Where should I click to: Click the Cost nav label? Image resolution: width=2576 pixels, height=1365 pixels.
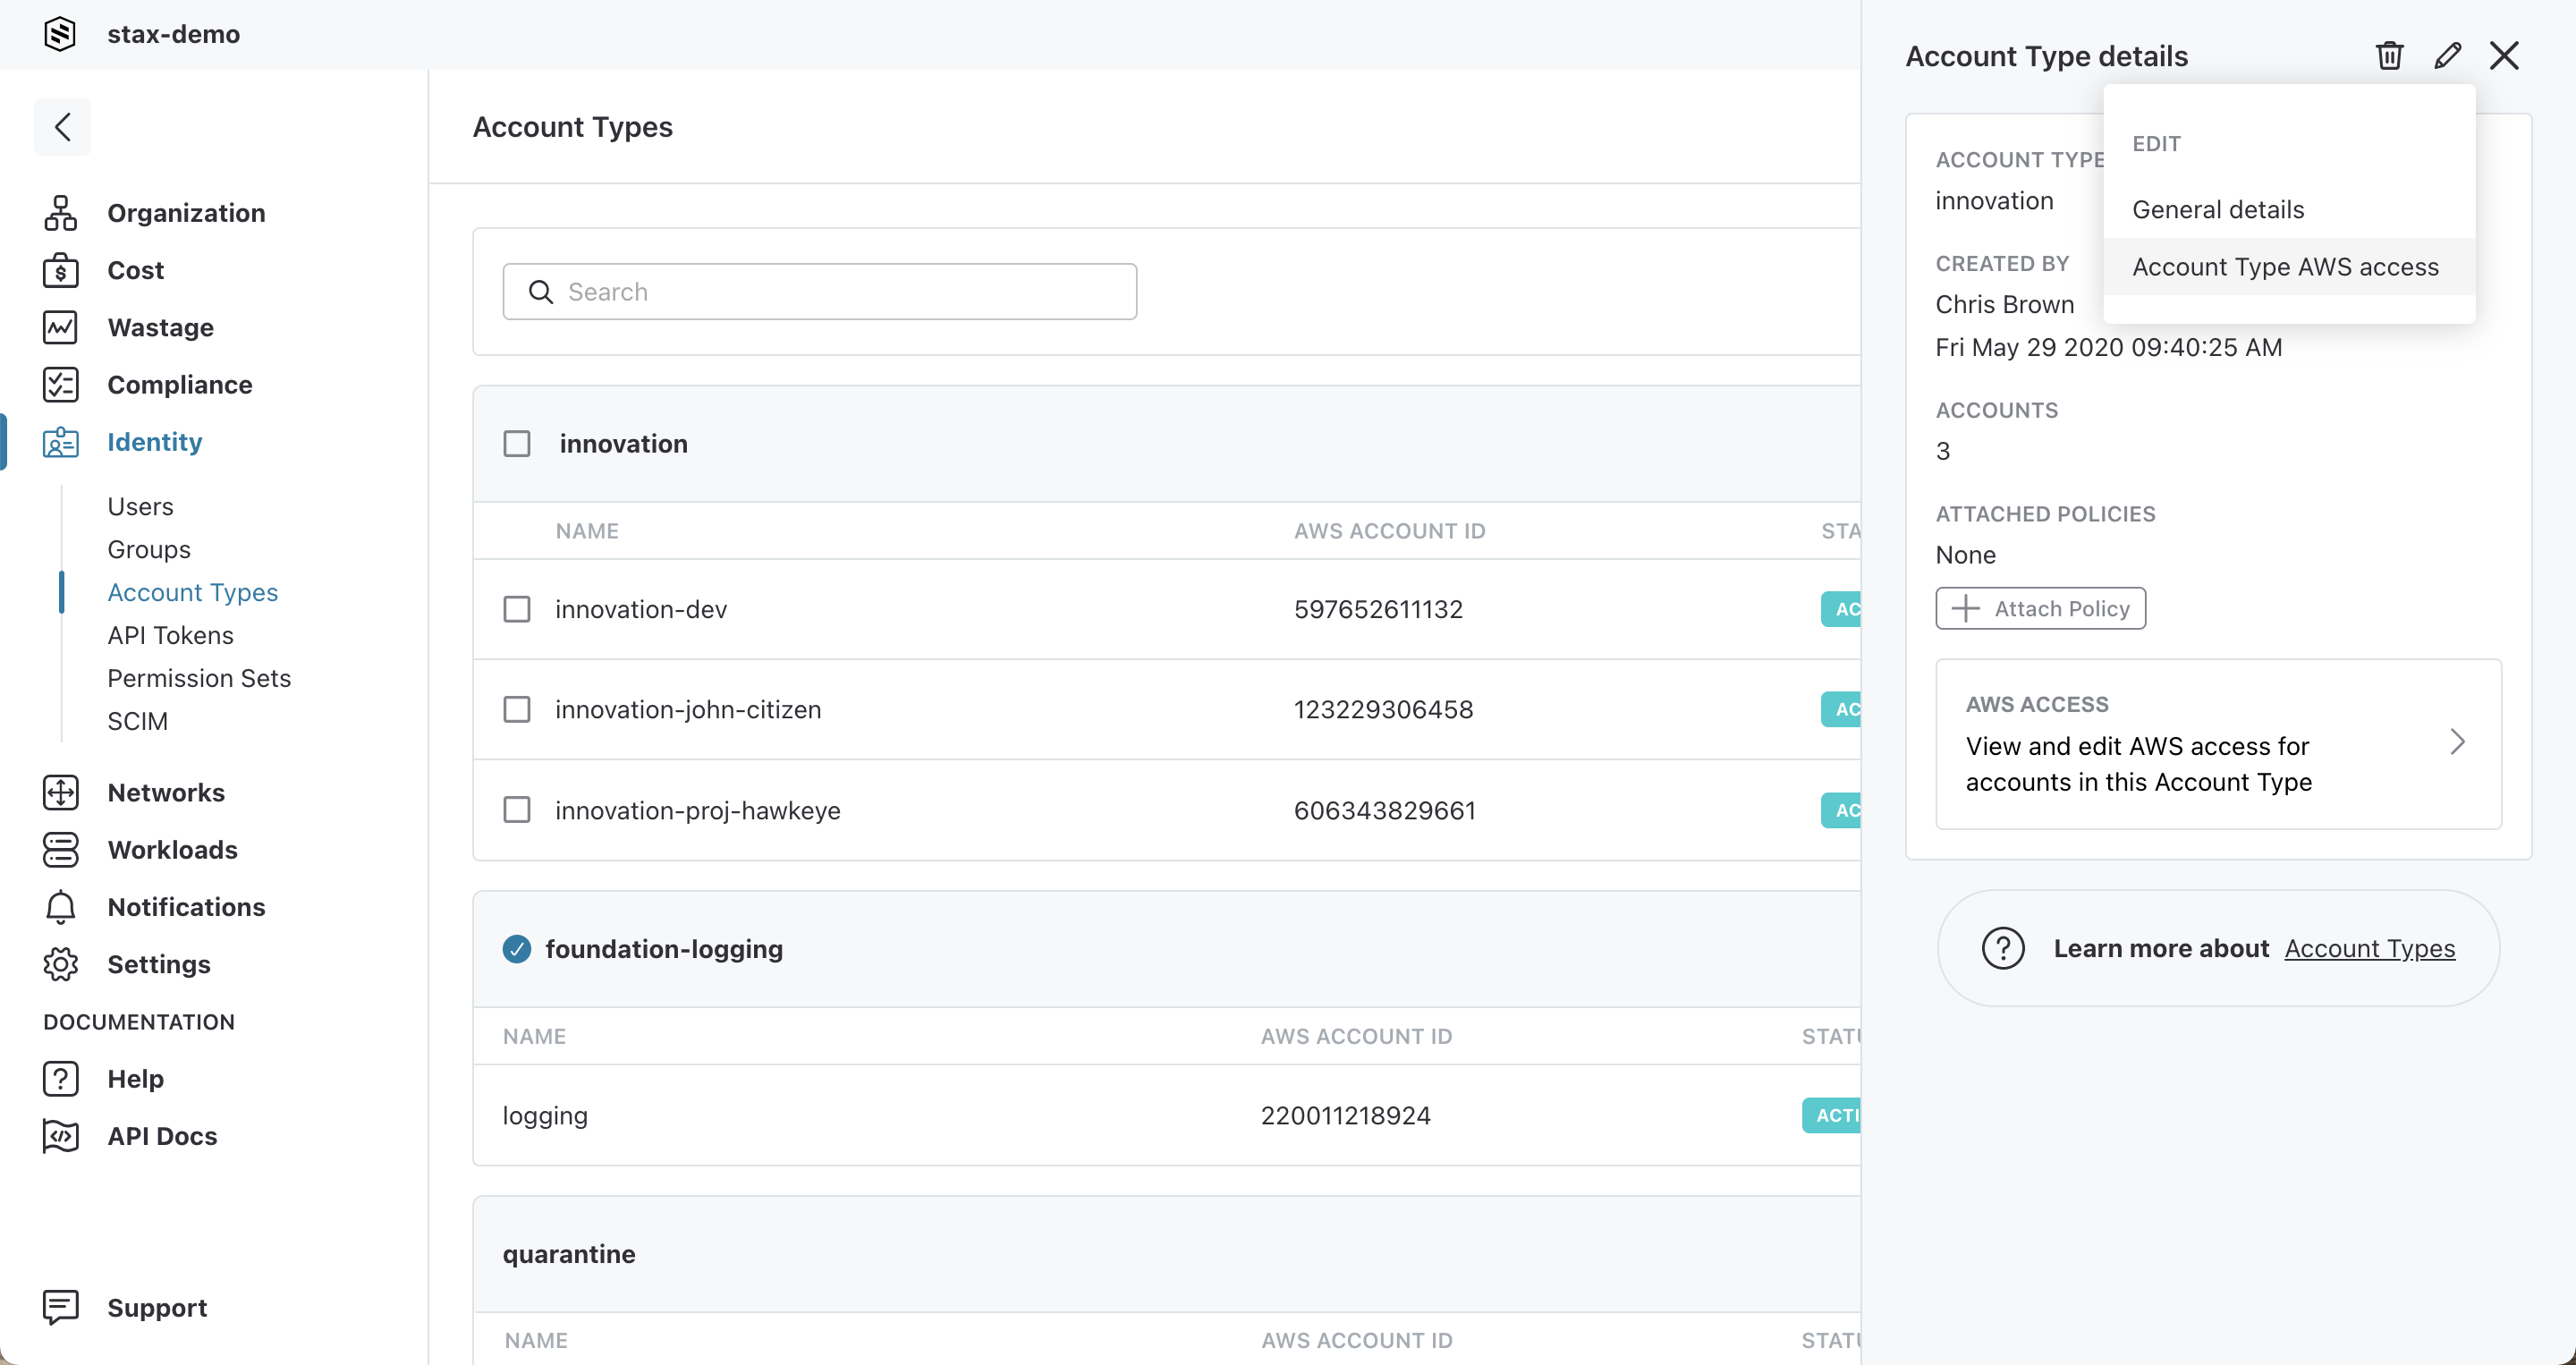136,270
